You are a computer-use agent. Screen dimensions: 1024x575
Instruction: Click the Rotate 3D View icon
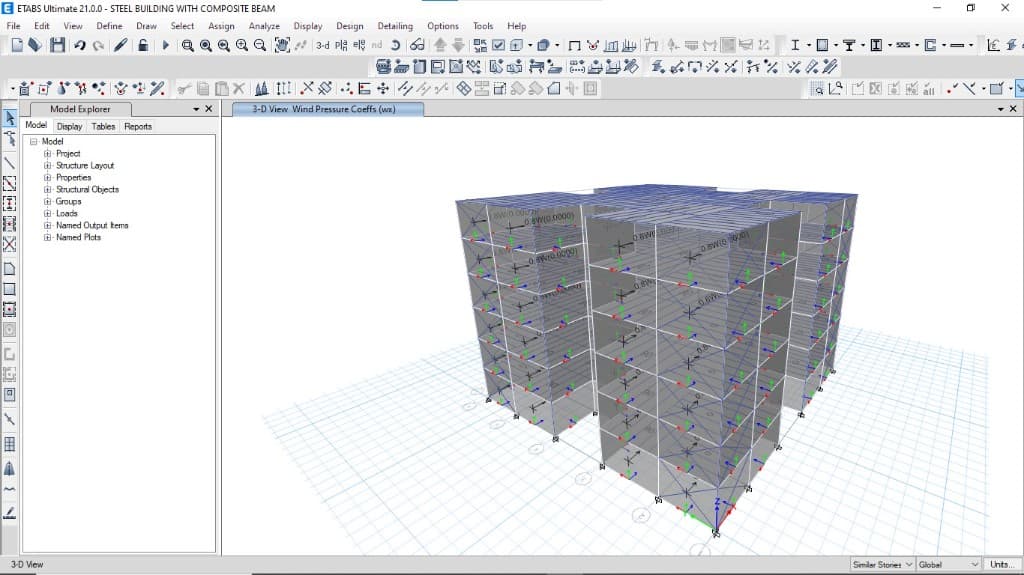tap(395, 45)
